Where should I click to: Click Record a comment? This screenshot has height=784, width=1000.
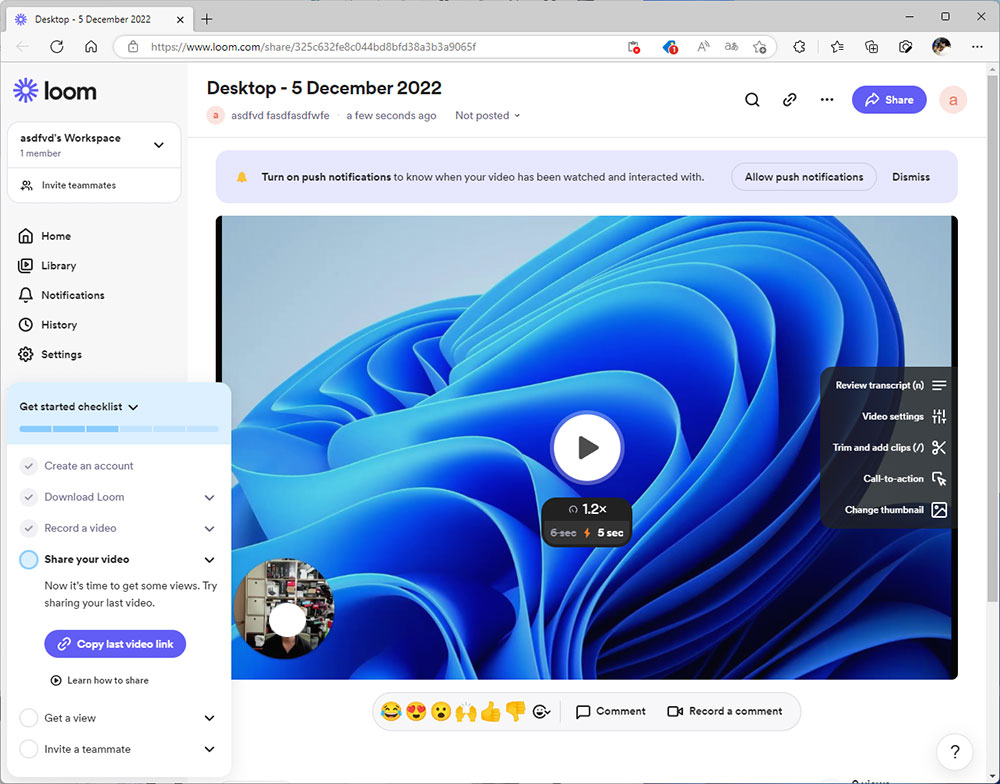[724, 711]
